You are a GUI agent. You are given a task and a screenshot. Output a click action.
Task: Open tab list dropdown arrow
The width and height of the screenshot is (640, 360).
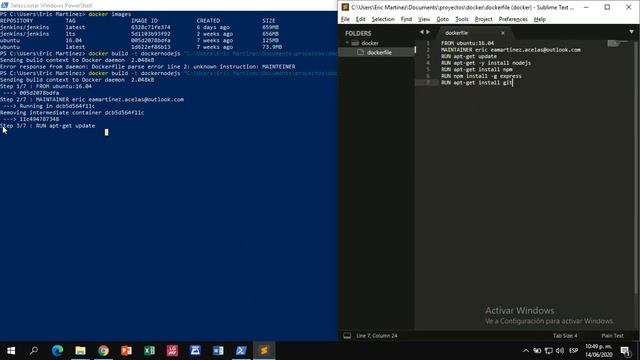coord(631,32)
